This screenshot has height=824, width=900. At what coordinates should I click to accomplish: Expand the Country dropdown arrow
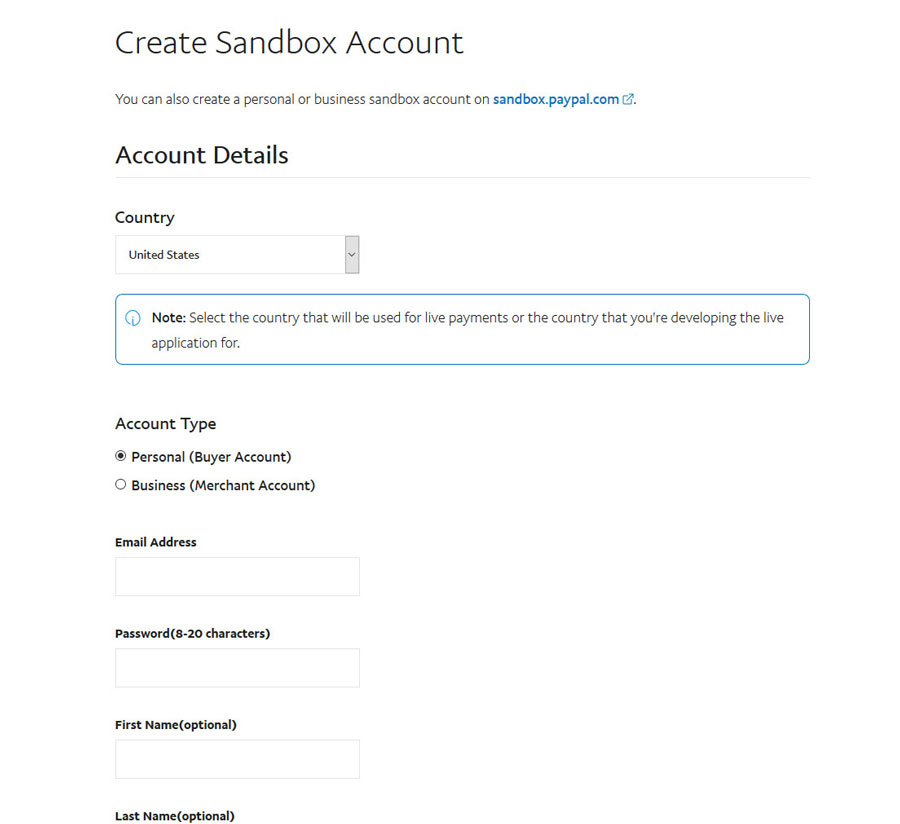pyautogui.click(x=351, y=255)
